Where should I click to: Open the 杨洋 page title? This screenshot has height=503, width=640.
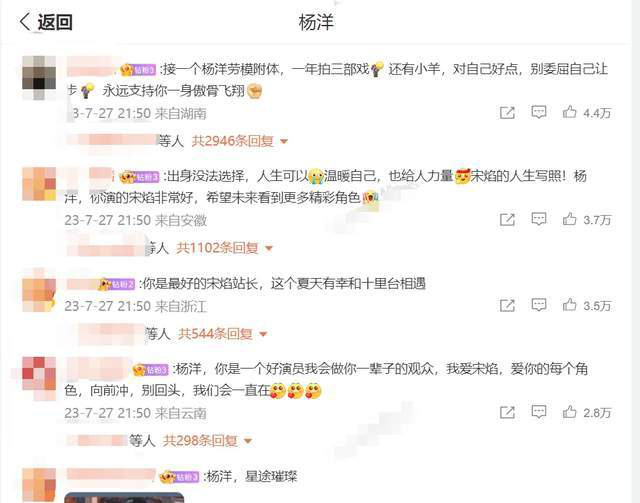tap(316, 22)
